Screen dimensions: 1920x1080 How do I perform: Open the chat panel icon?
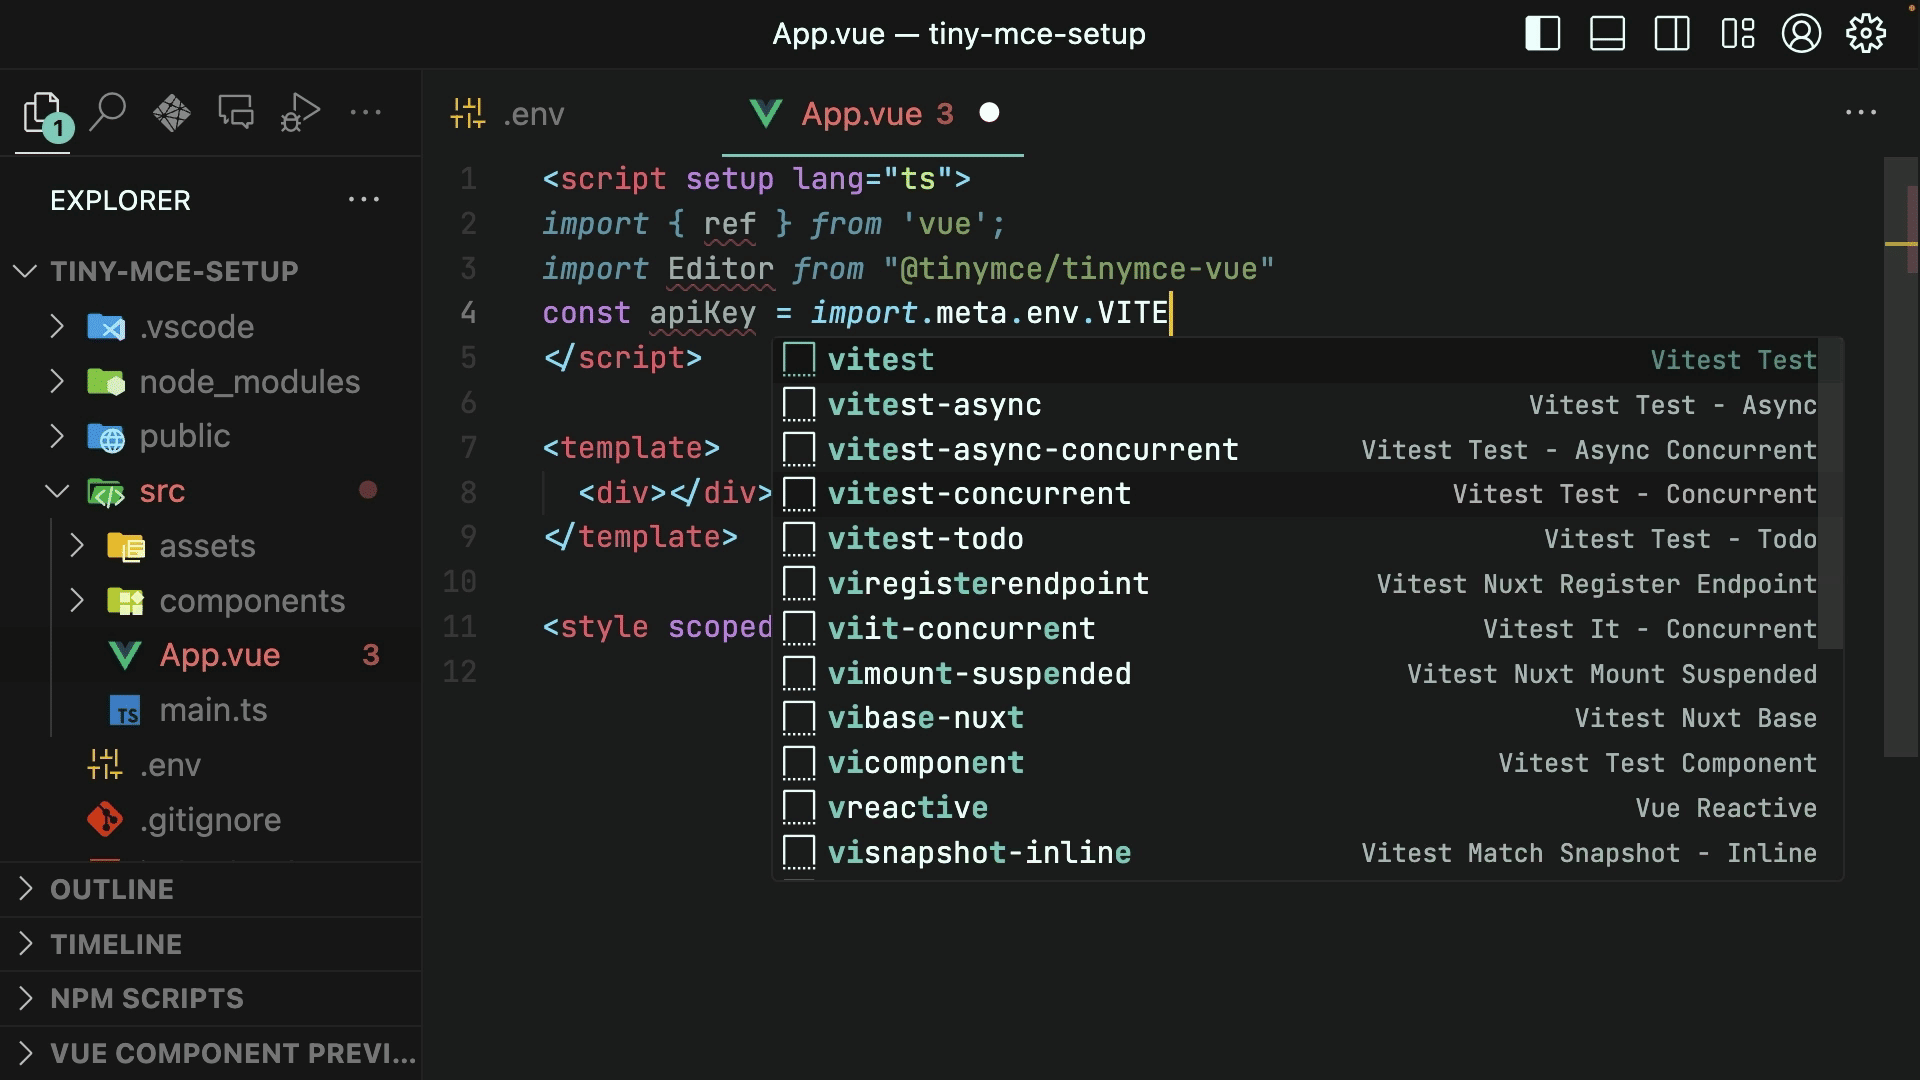(x=236, y=113)
